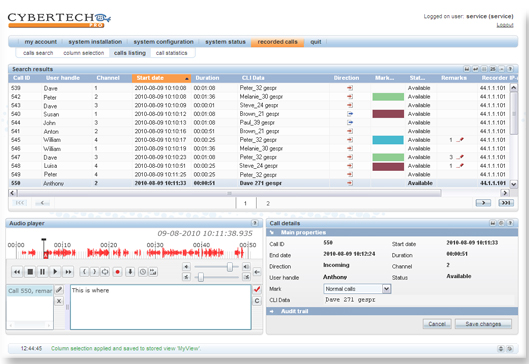The image size is (529, 364).
Task: Toggle the loop playback icon
Action: [x=105, y=272]
